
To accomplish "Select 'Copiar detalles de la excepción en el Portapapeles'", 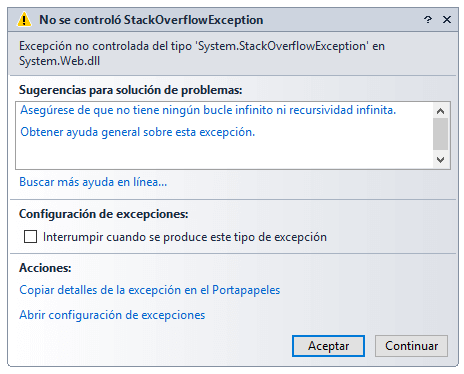I will (150, 290).
